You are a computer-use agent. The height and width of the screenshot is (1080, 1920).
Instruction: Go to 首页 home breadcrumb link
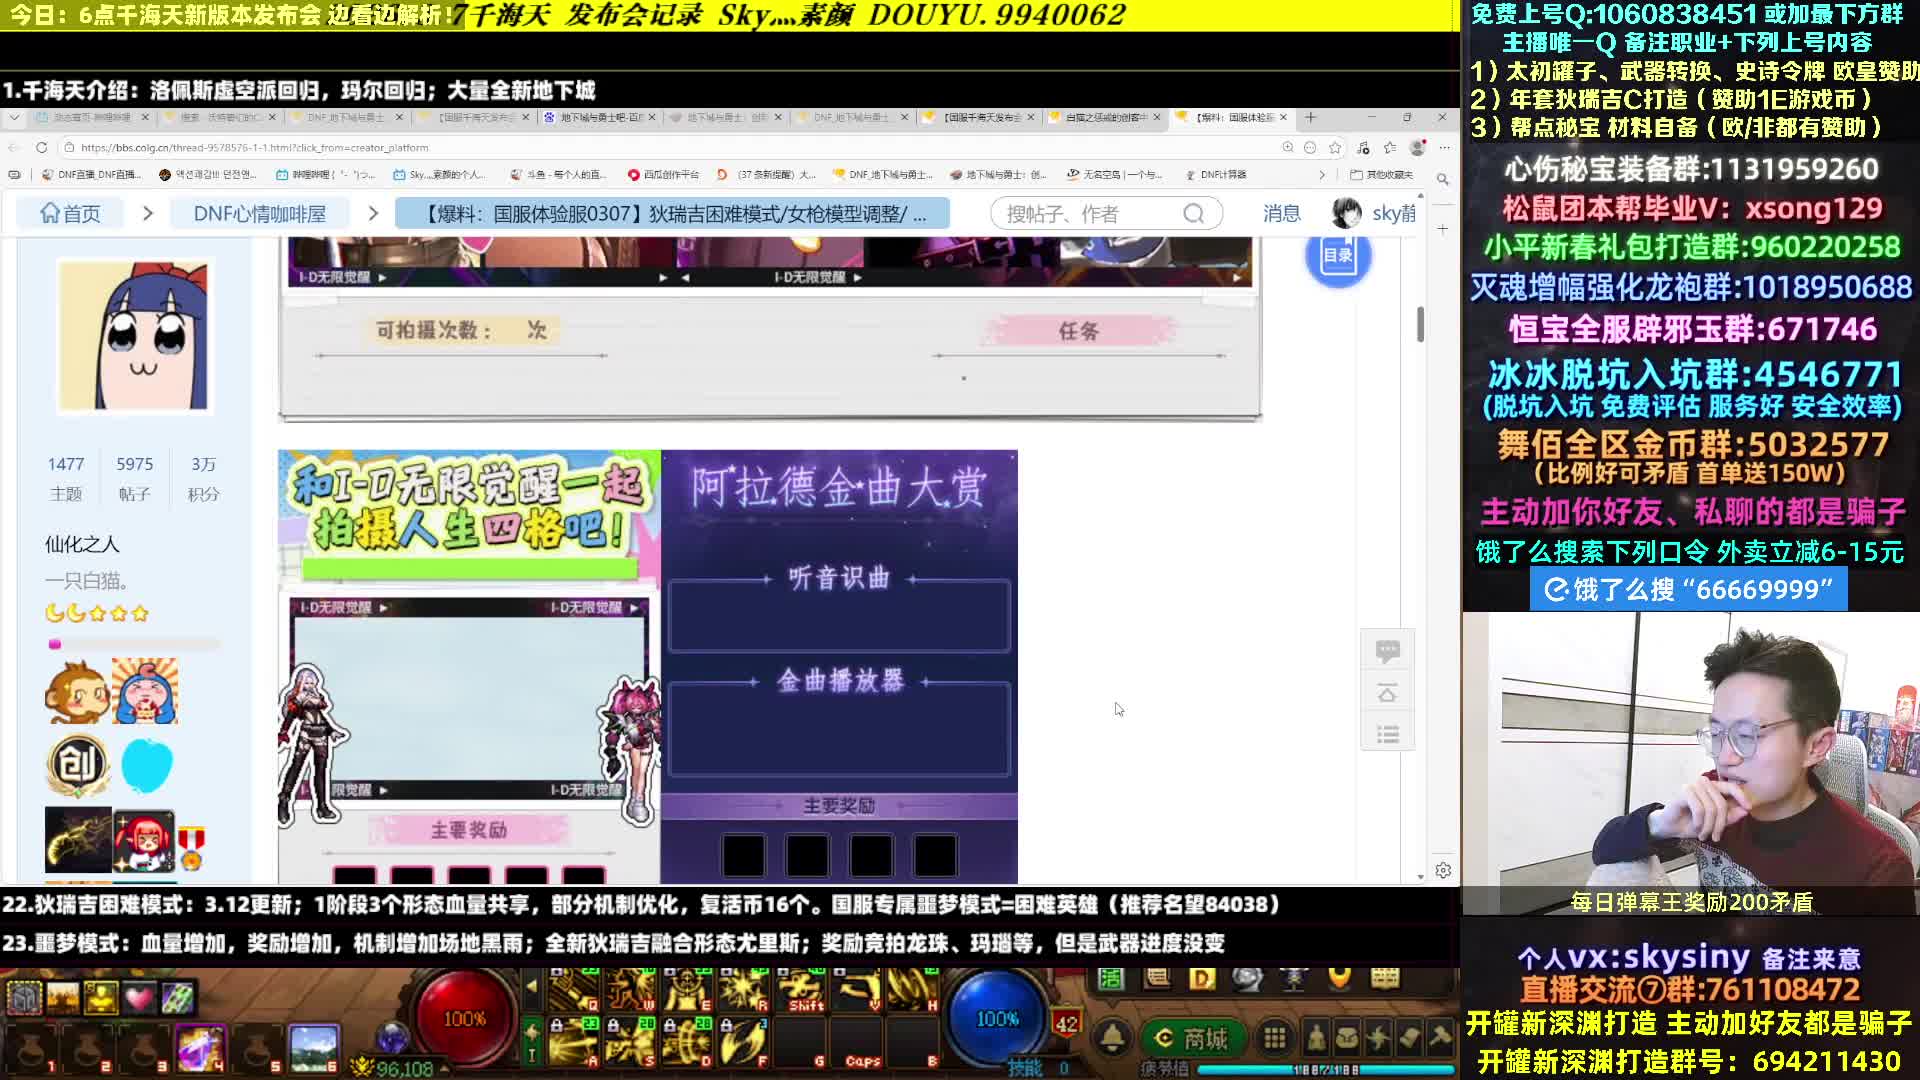pos(70,214)
